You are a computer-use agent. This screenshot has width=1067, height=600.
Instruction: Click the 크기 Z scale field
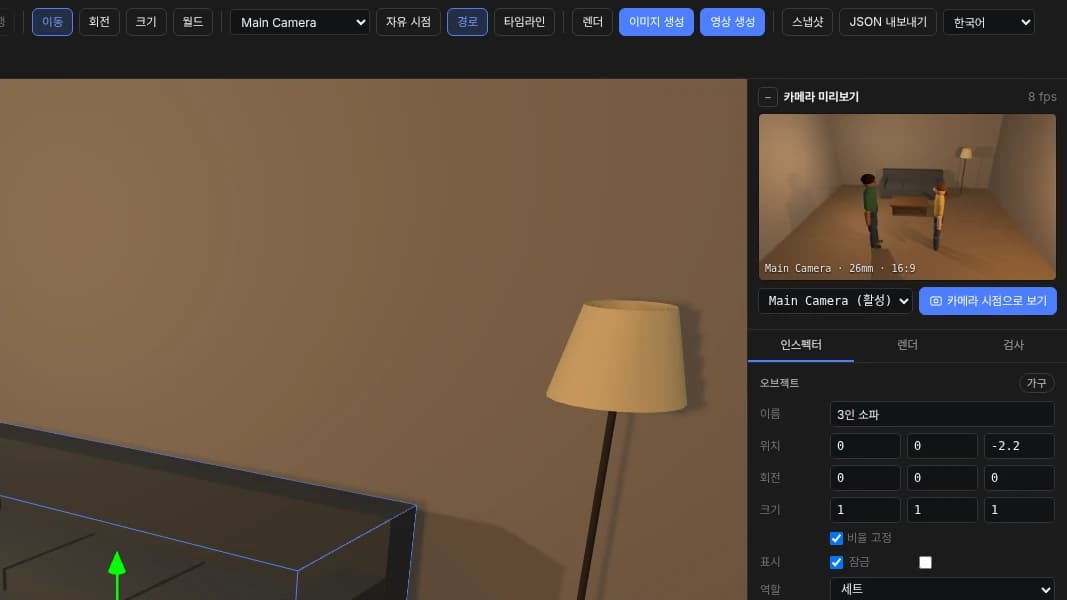click(x=1019, y=510)
